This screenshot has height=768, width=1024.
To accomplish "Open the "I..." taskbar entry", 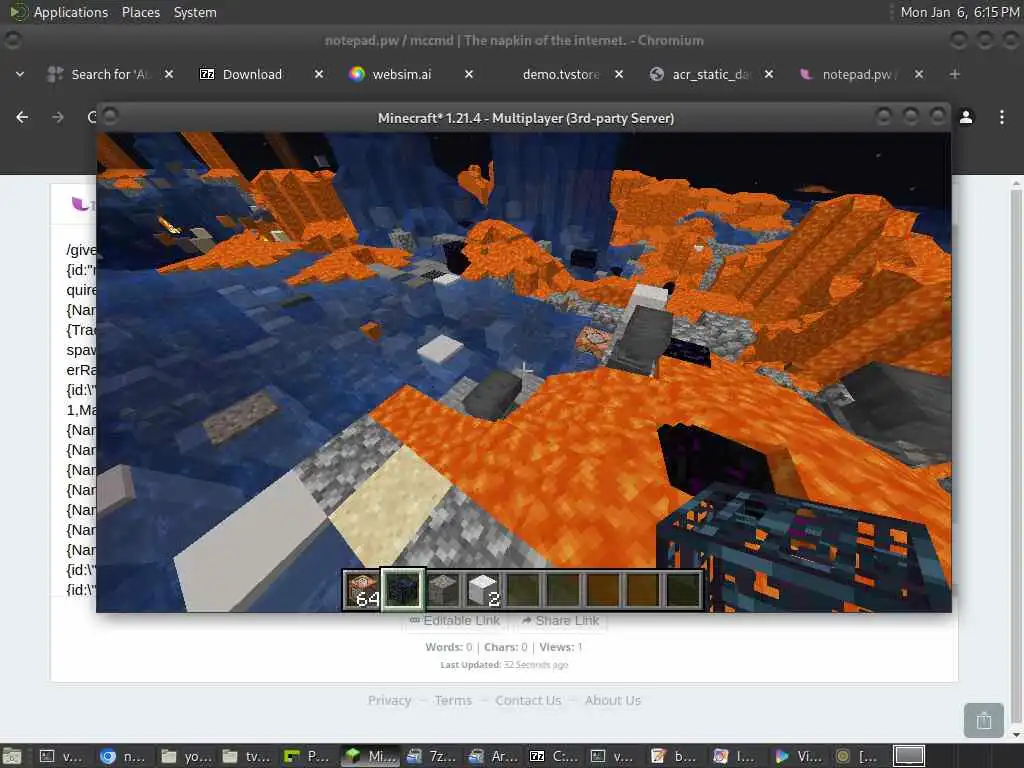I will point(738,756).
